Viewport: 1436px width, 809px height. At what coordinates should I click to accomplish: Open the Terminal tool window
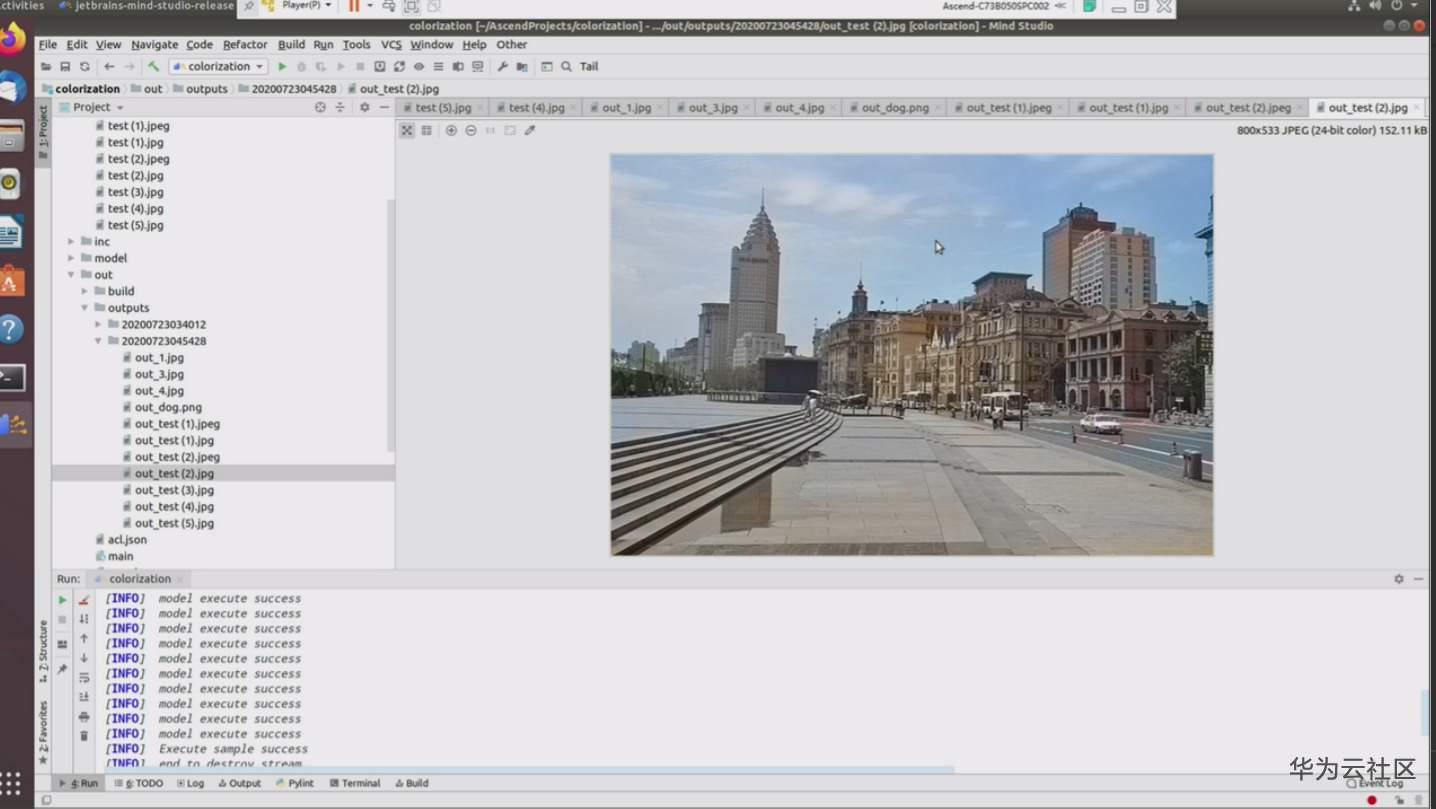[x=354, y=784]
